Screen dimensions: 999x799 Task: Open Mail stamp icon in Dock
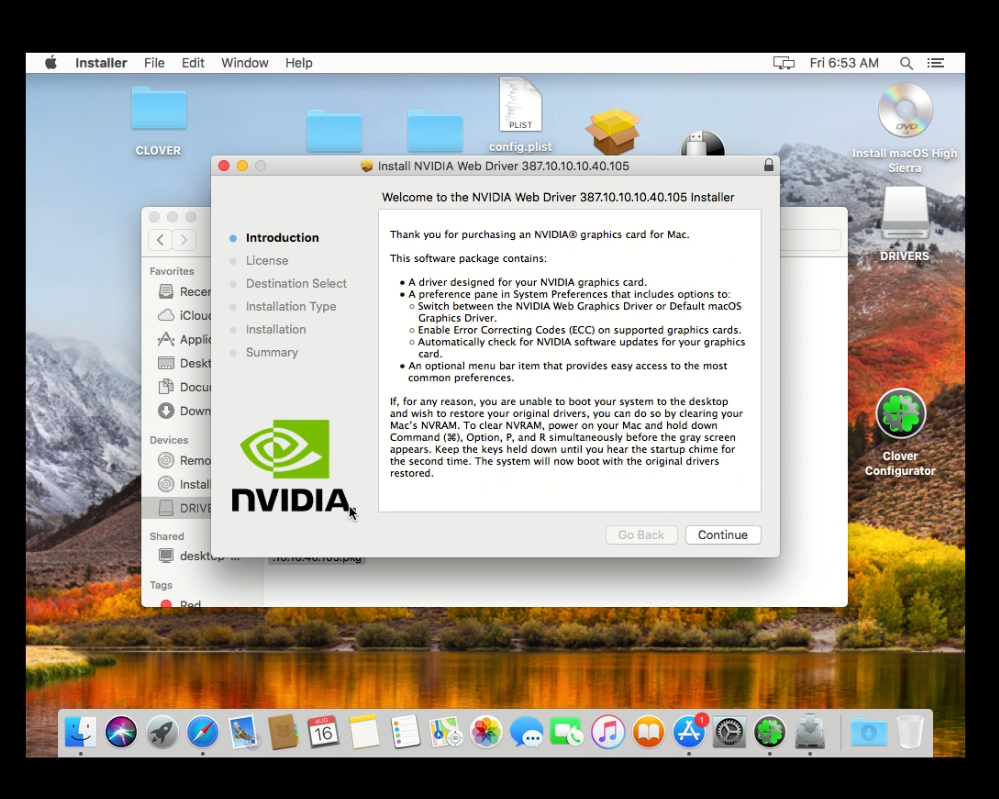243,731
